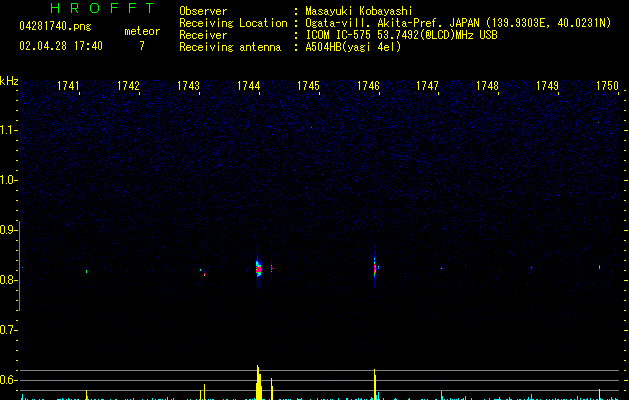629x400 pixels.
Task: Click the tallest yellow power spike near 1744
Action: pos(259,382)
